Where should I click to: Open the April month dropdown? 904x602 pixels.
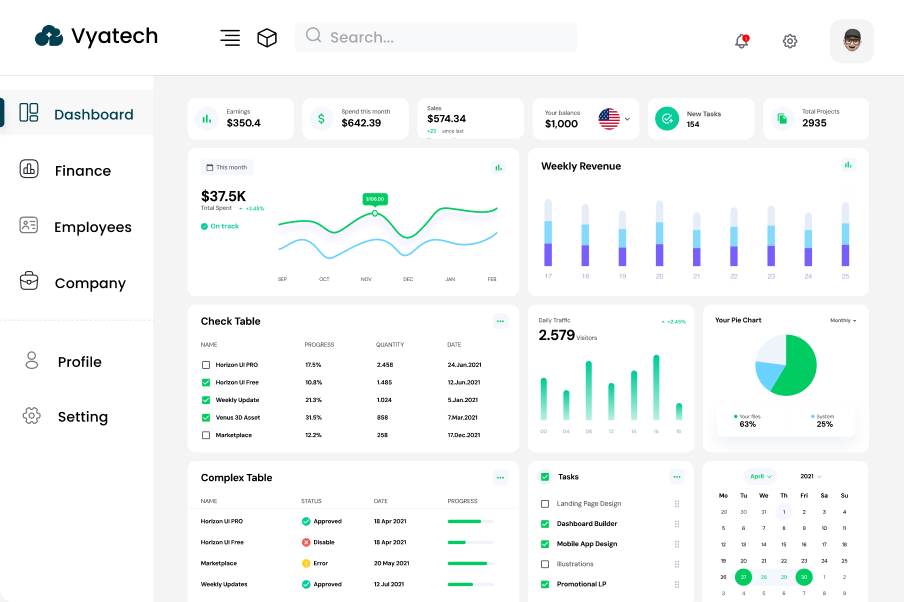point(760,476)
